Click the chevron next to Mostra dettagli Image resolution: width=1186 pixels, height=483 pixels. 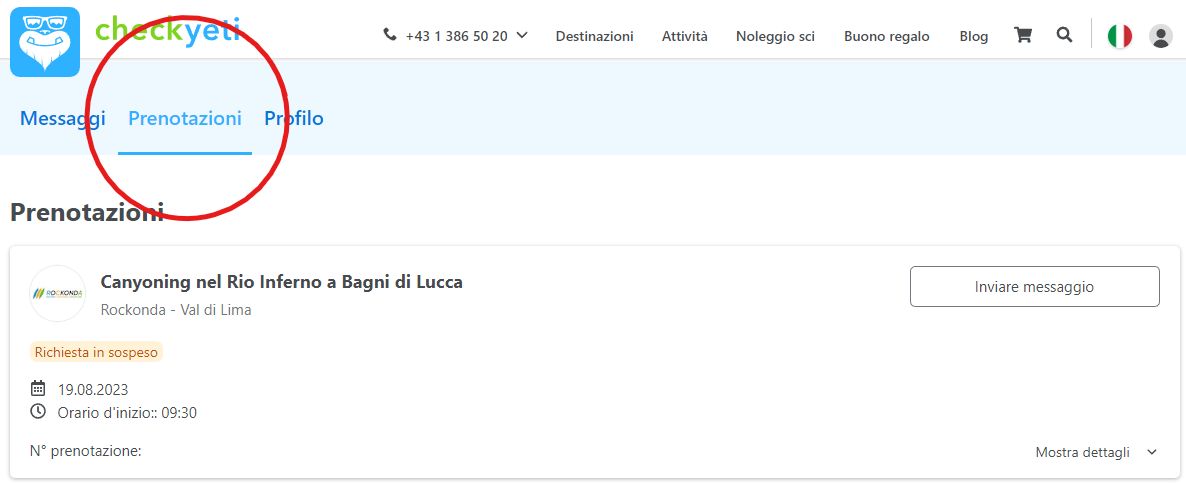[x=1151, y=452]
